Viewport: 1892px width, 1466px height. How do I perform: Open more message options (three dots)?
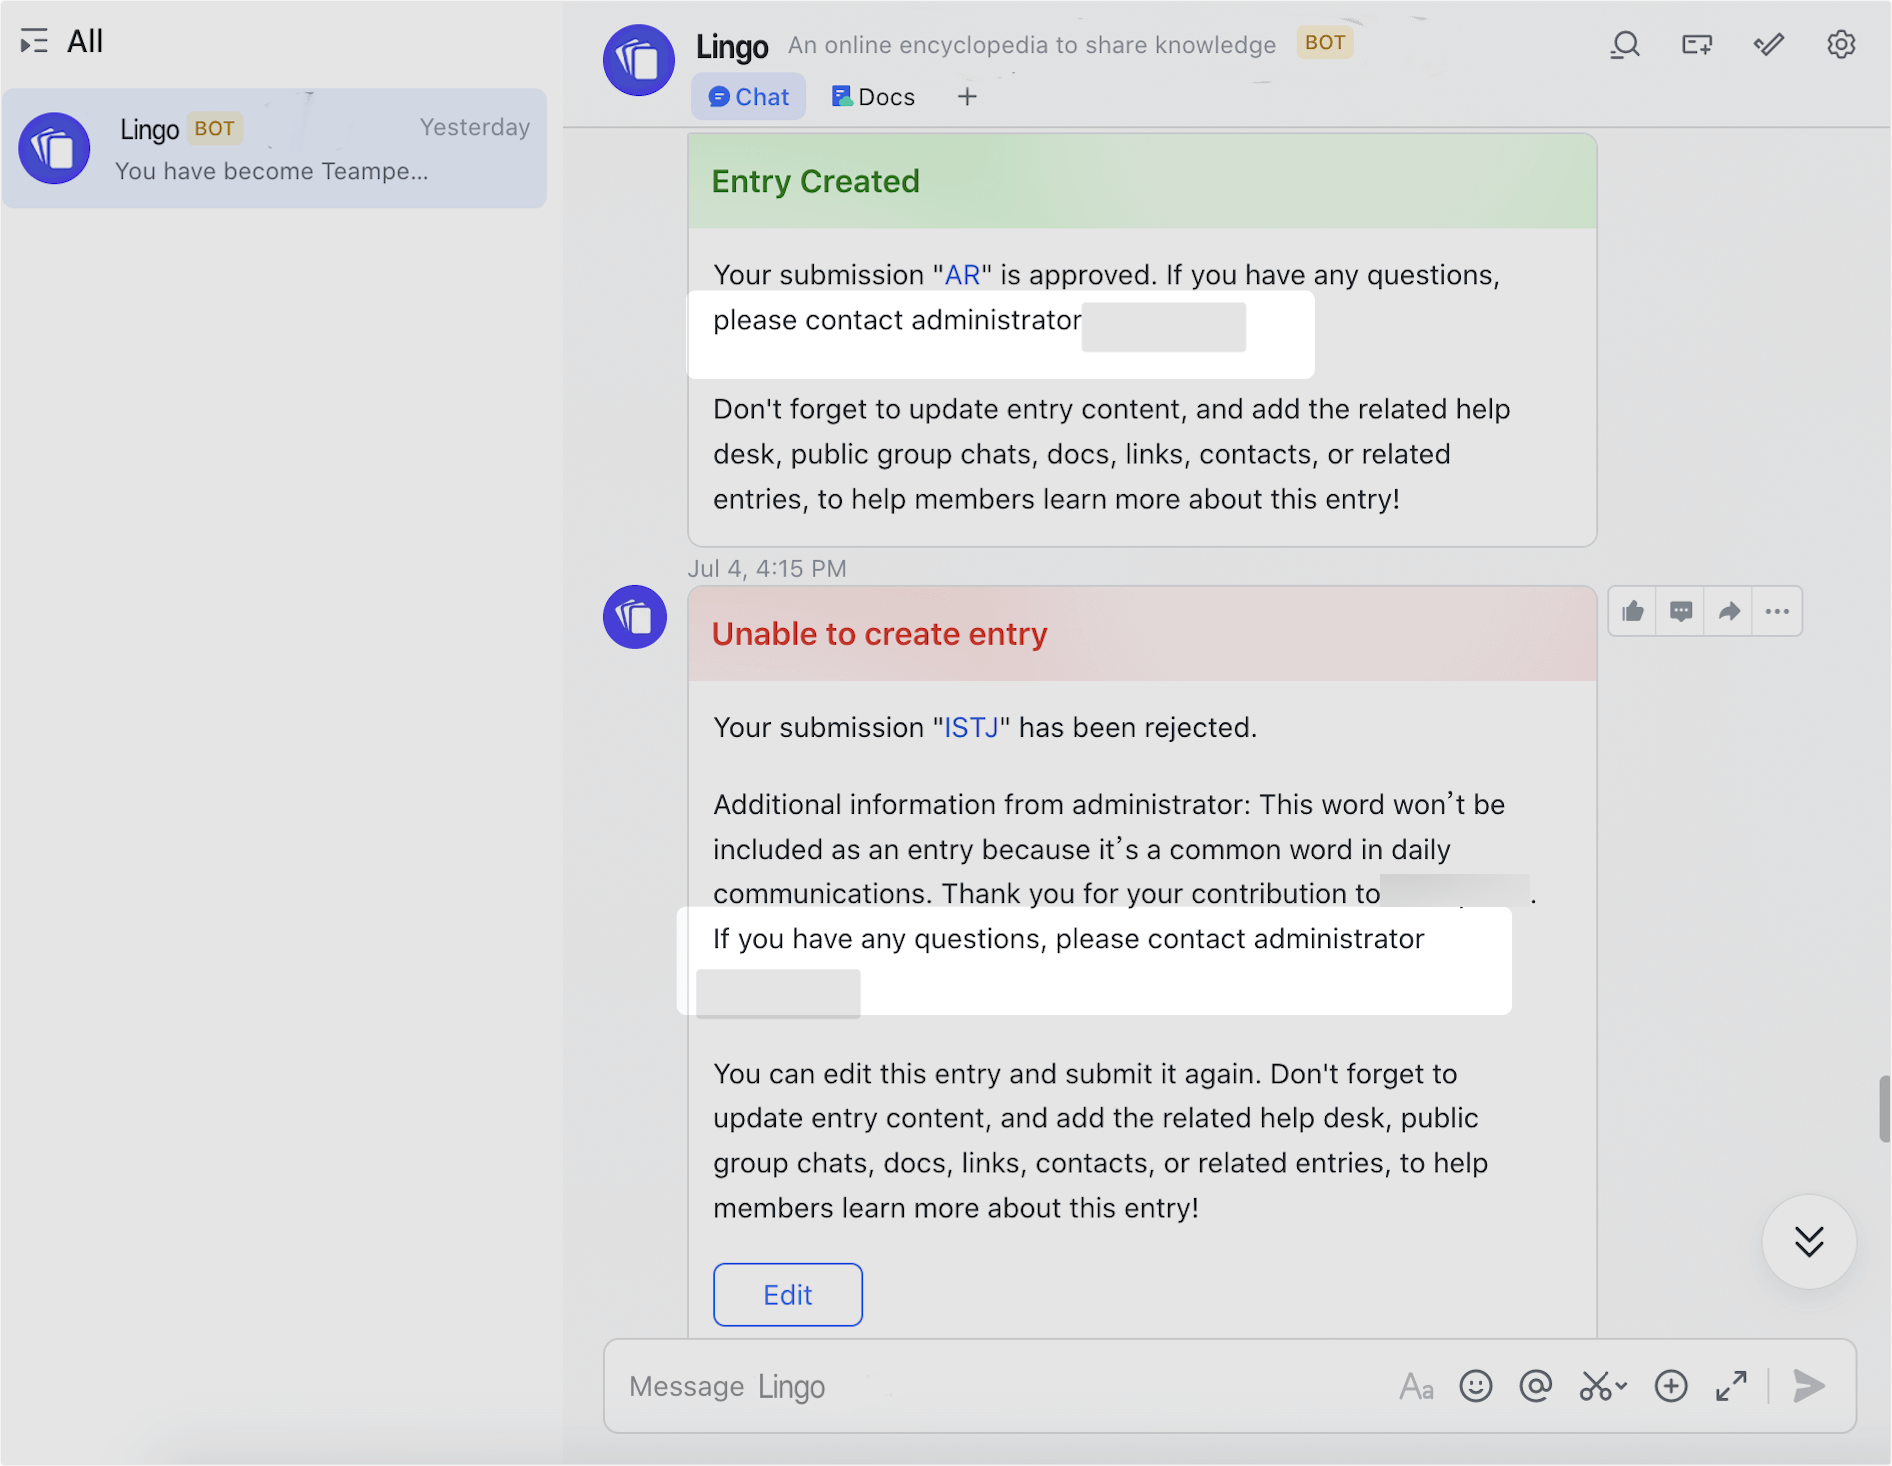pyautogui.click(x=1777, y=611)
